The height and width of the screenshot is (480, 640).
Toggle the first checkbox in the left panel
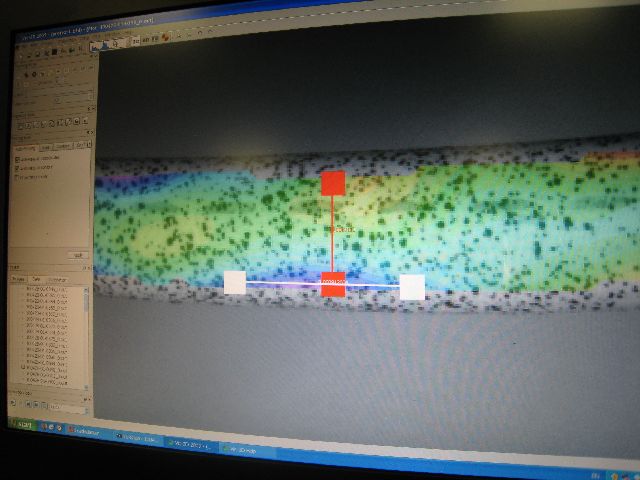17,159
